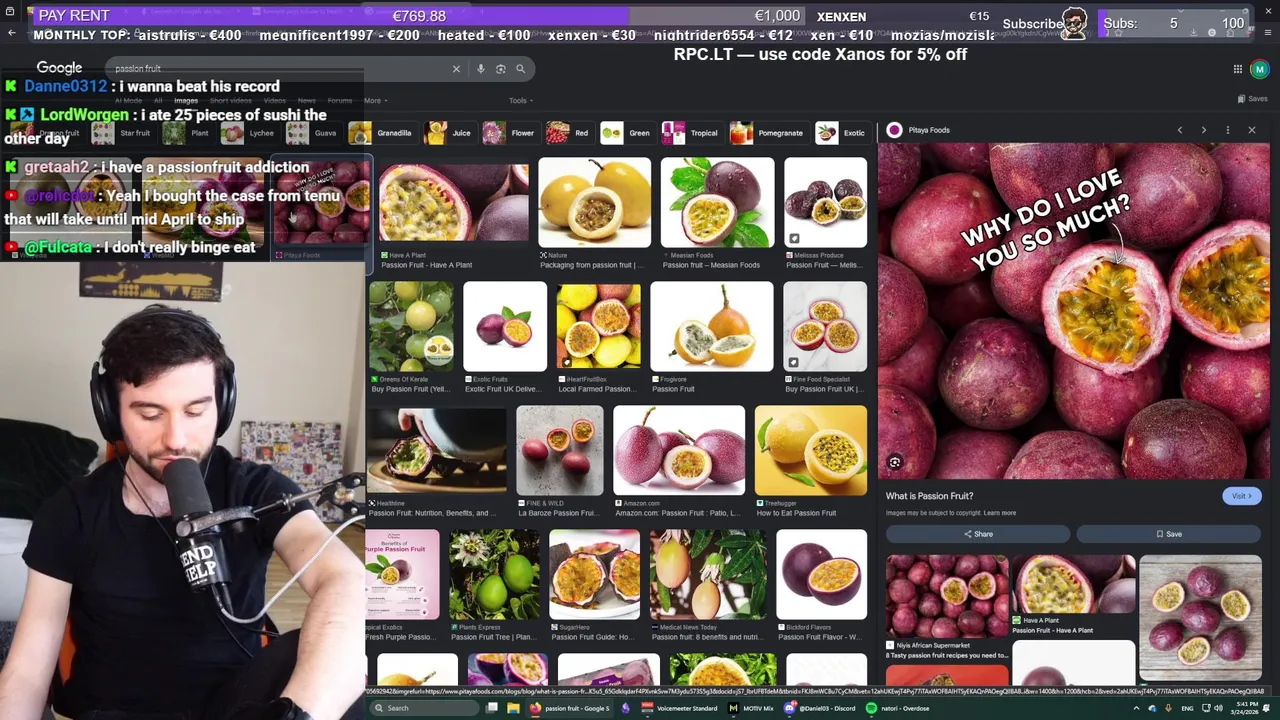The image size is (1280, 720).
Task: Open the Google account avatar
Action: [1259, 69]
